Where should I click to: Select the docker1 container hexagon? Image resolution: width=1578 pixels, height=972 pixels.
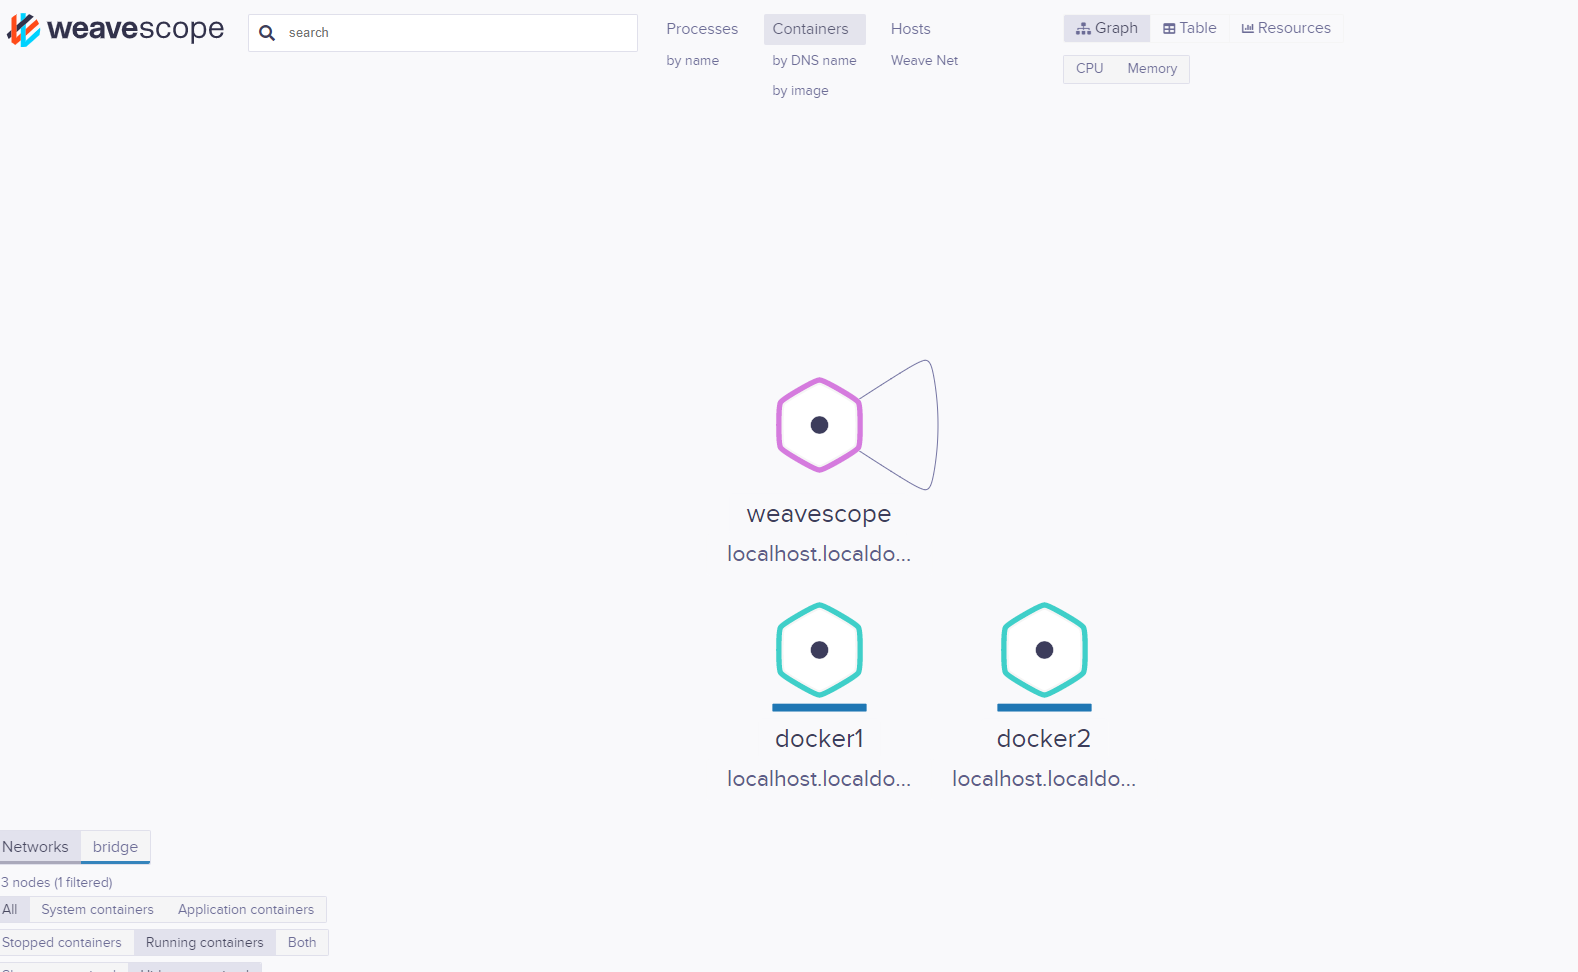[x=819, y=650]
